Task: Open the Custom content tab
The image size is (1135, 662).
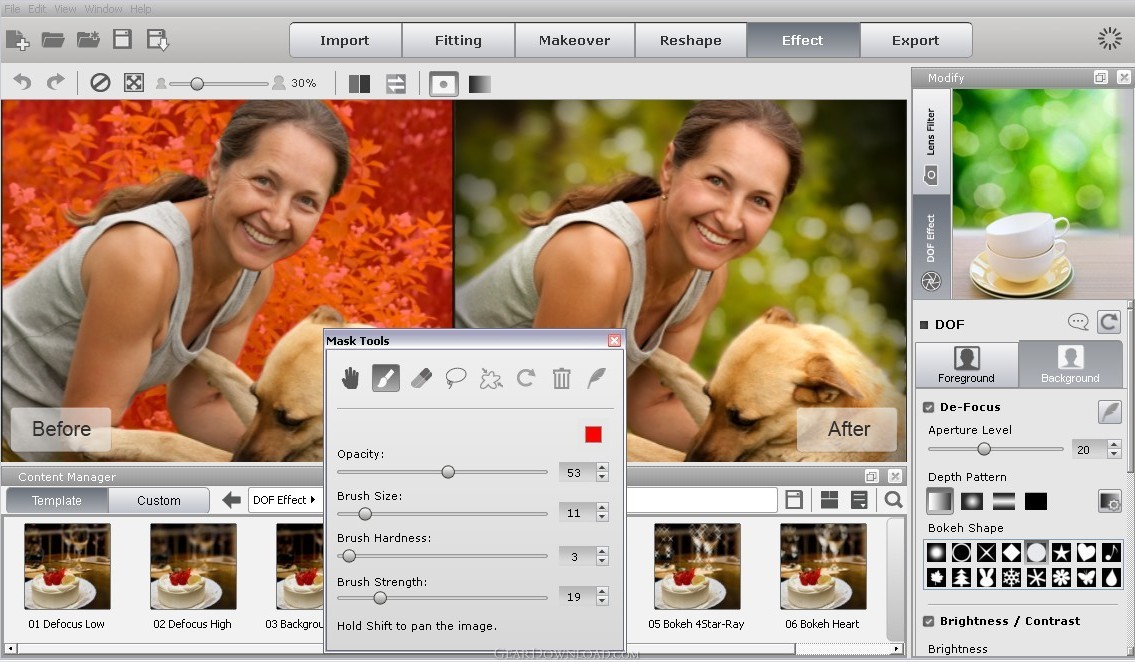Action: 159,500
